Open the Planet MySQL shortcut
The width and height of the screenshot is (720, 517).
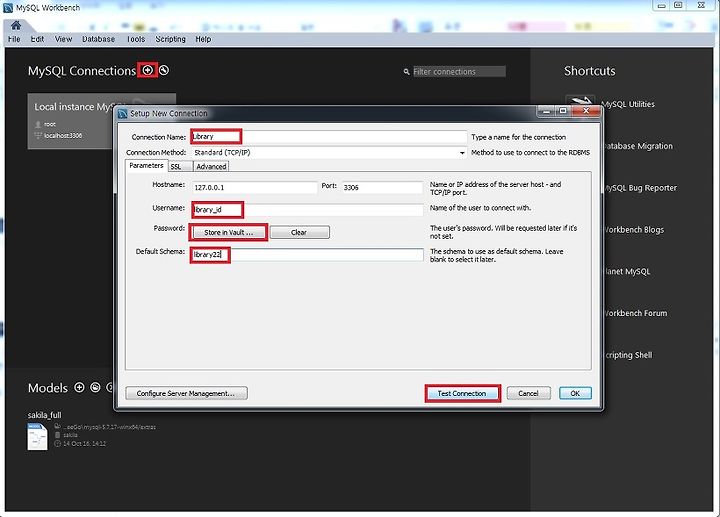pyautogui.click(x=628, y=271)
